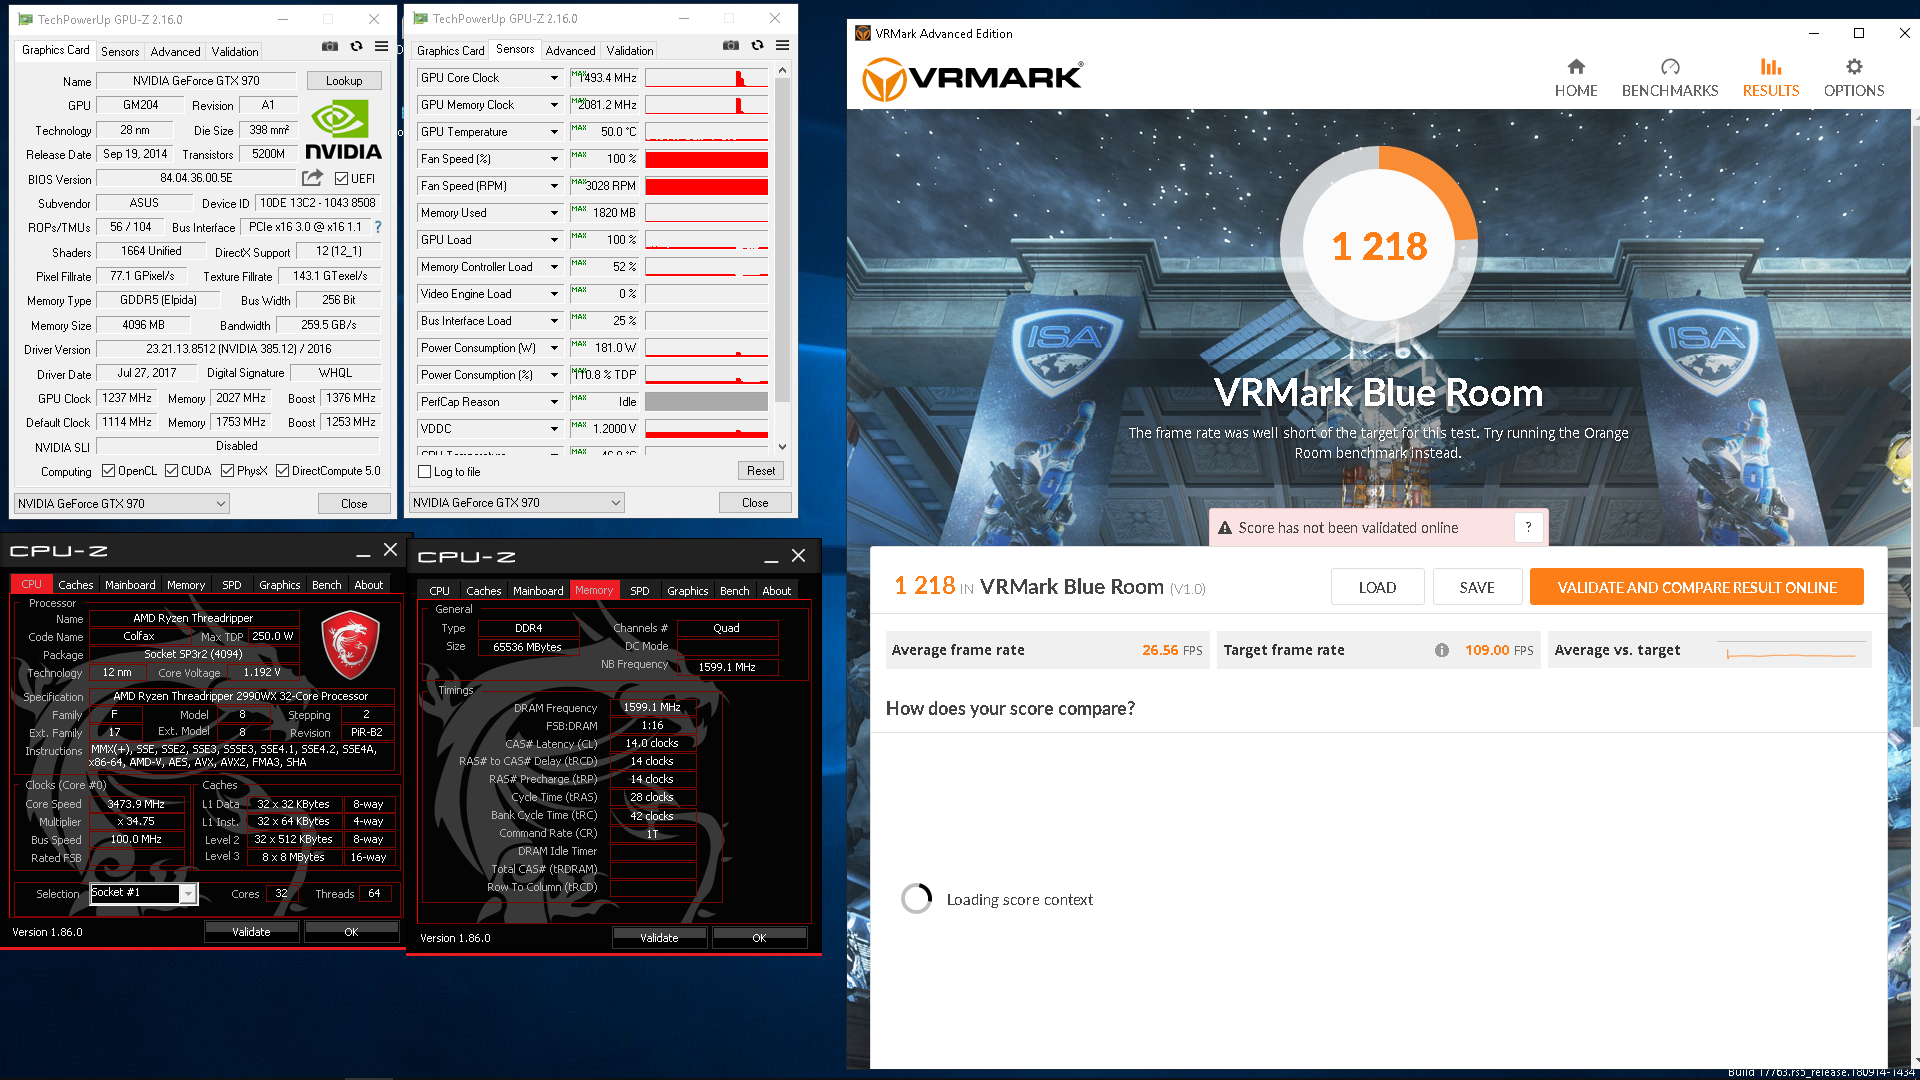Image resolution: width=1920 pixels, height=1080 pixels.
Task: Click the GPU Core Clock sensor graph
Action: tap(706, 78)
